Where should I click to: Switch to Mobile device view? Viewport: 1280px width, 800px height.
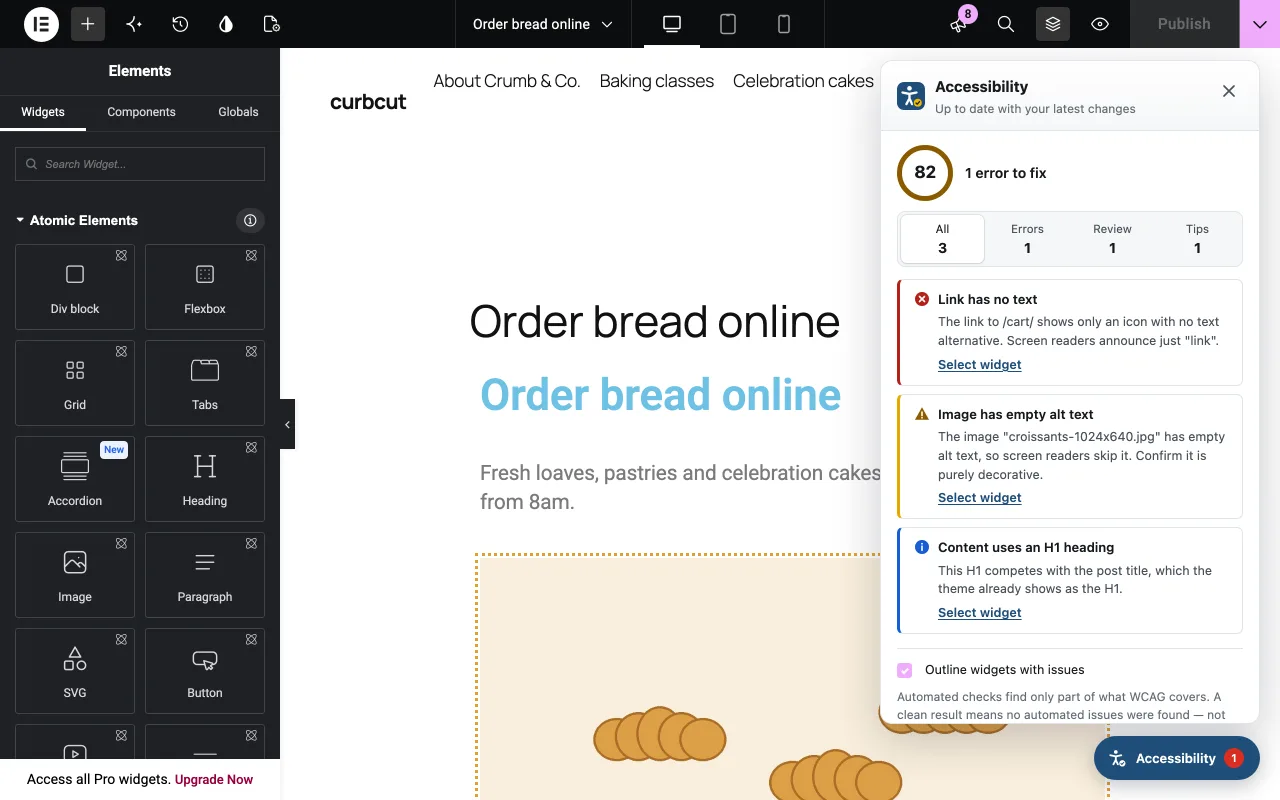click(784, 24)
